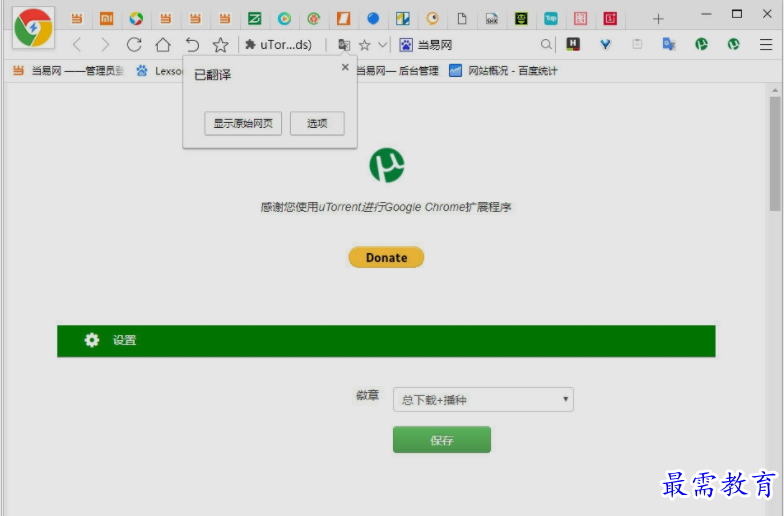Switch to the teal Top tab
Screen dimensions: 784x516
(x=550, y=19)
